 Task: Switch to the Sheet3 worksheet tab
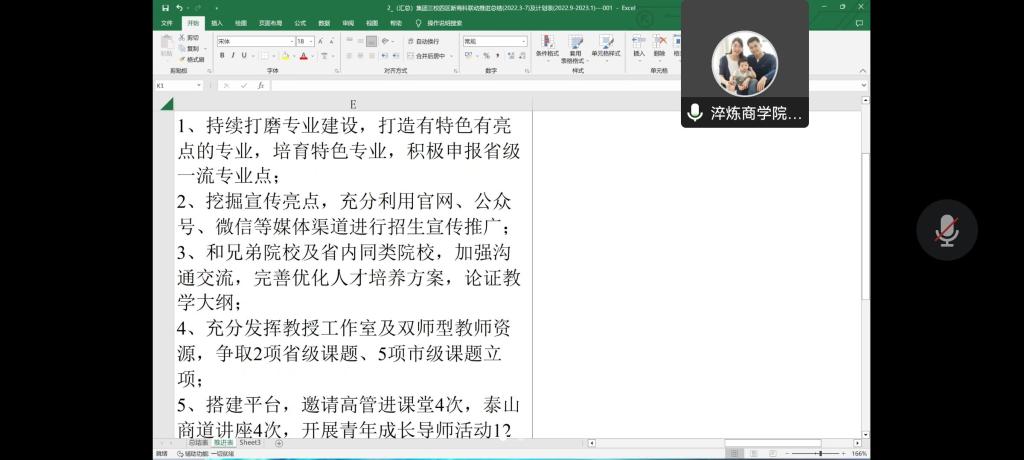(x=249, y=442)
